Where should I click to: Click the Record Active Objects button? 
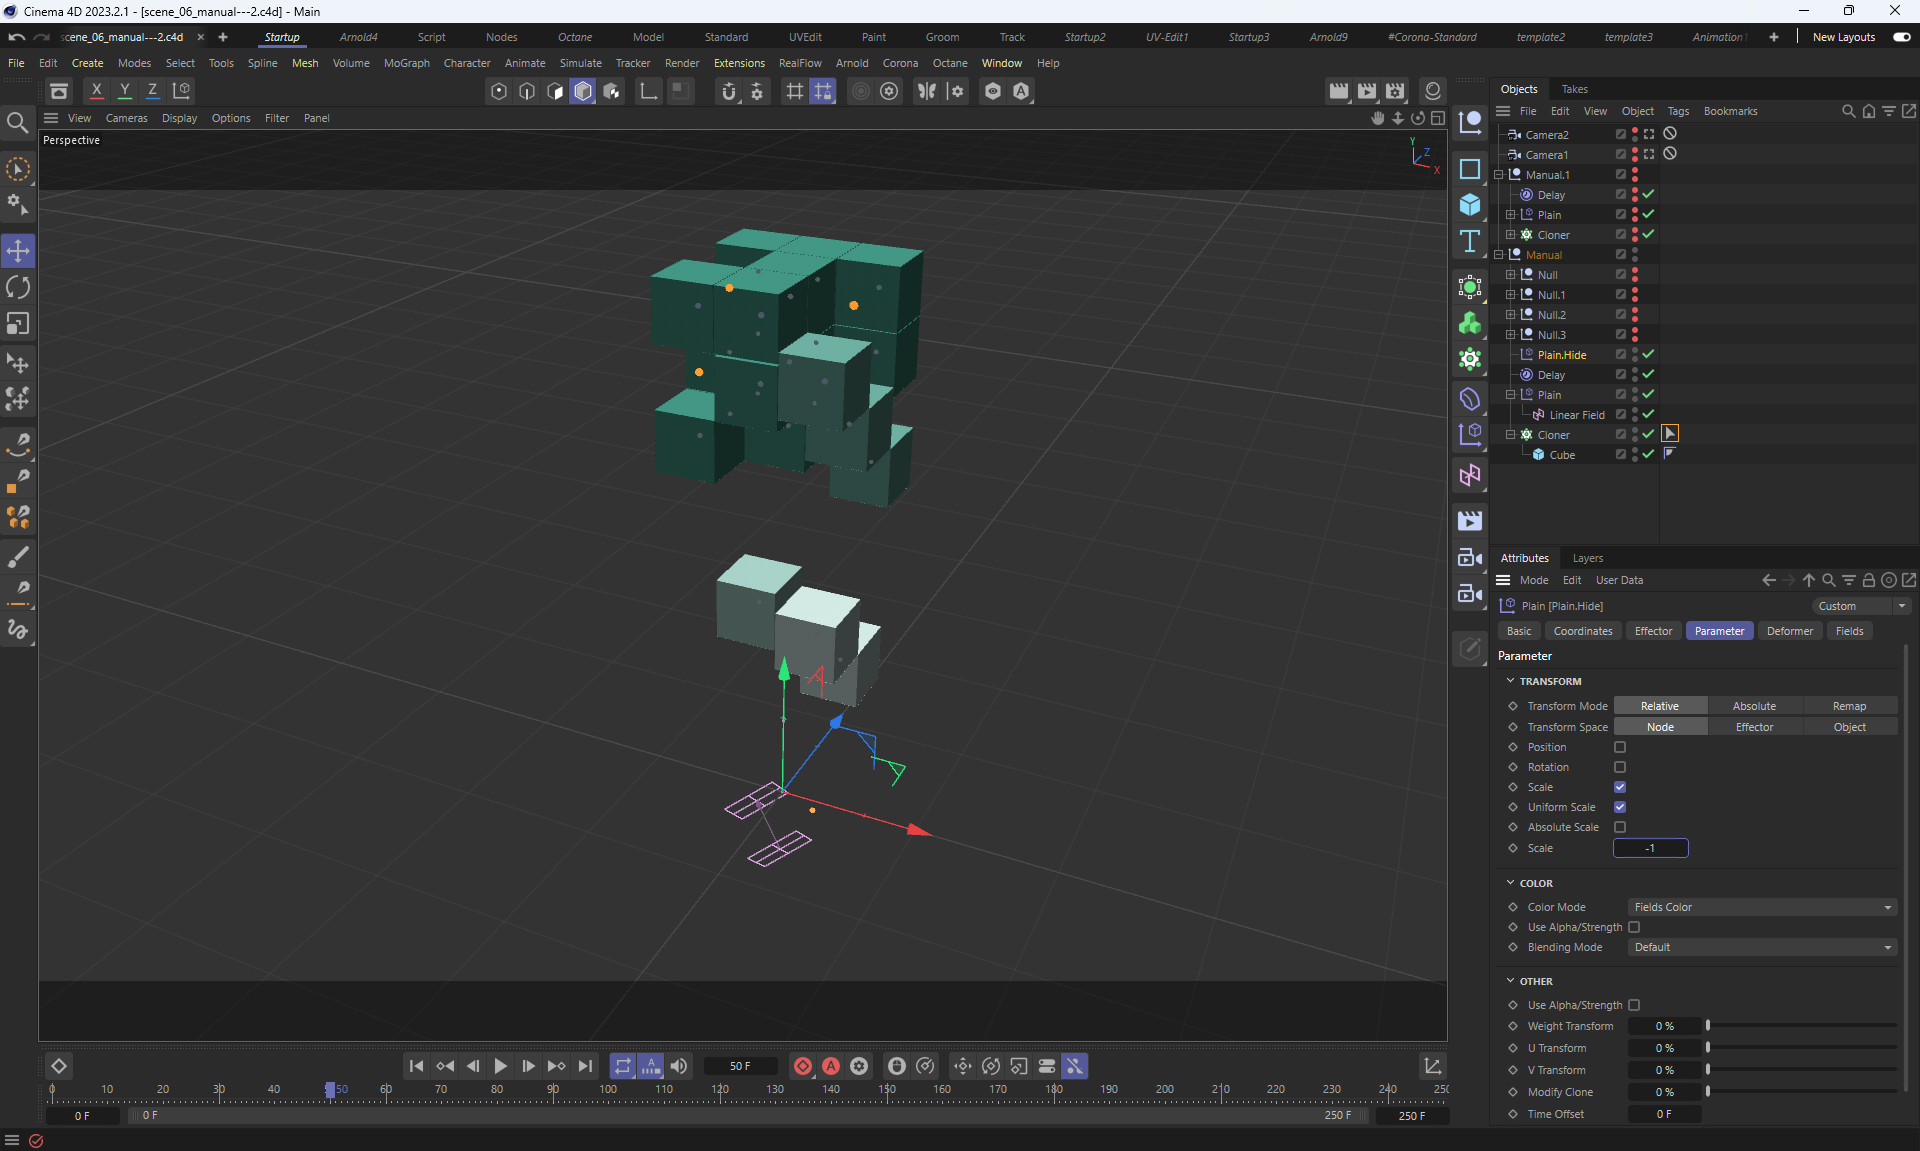(x=802, y=1066)
